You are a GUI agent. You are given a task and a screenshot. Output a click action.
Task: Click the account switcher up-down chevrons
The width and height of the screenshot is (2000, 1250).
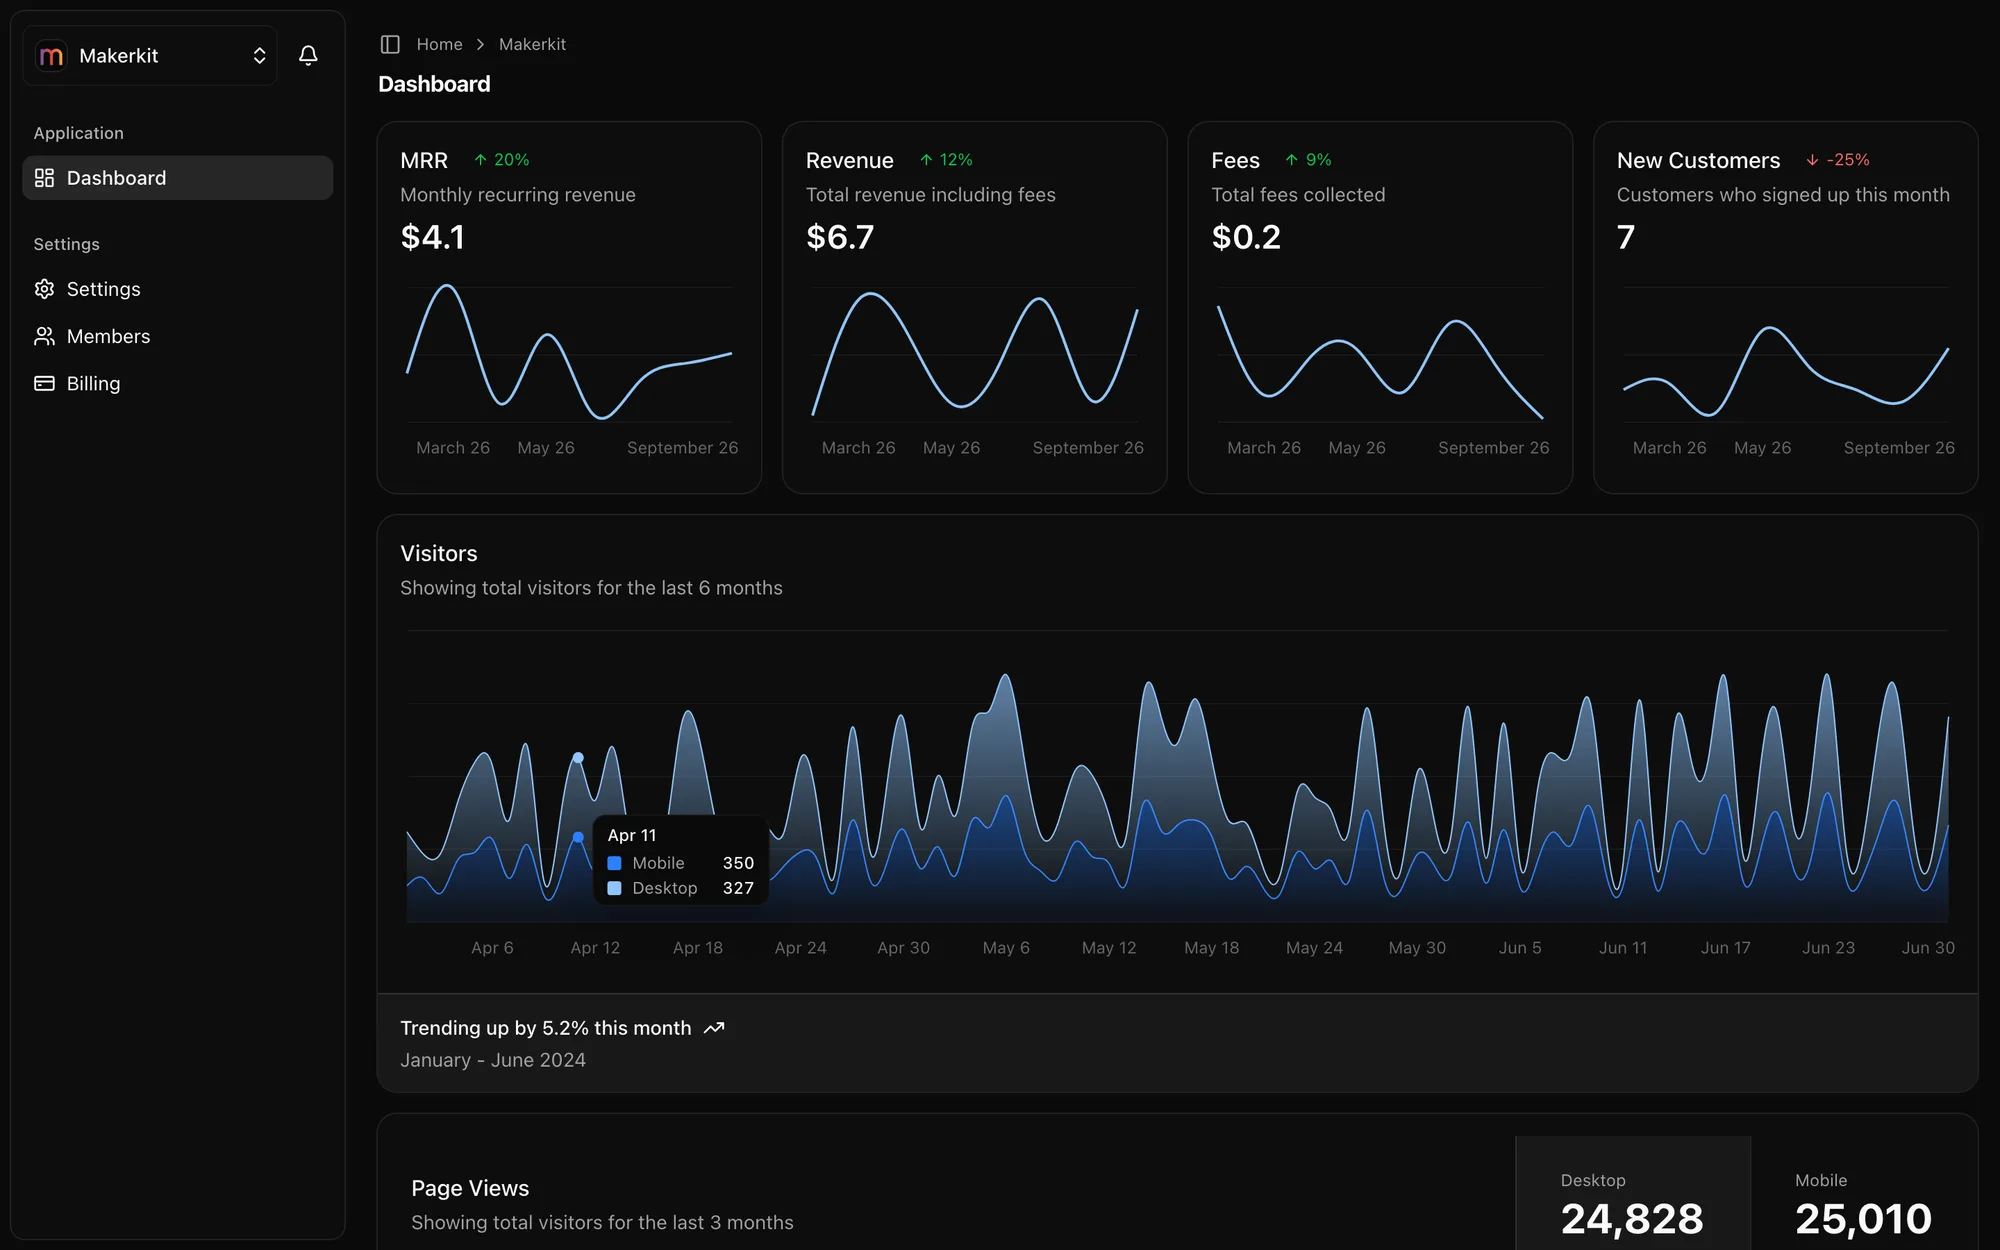(x=259, y=56)
